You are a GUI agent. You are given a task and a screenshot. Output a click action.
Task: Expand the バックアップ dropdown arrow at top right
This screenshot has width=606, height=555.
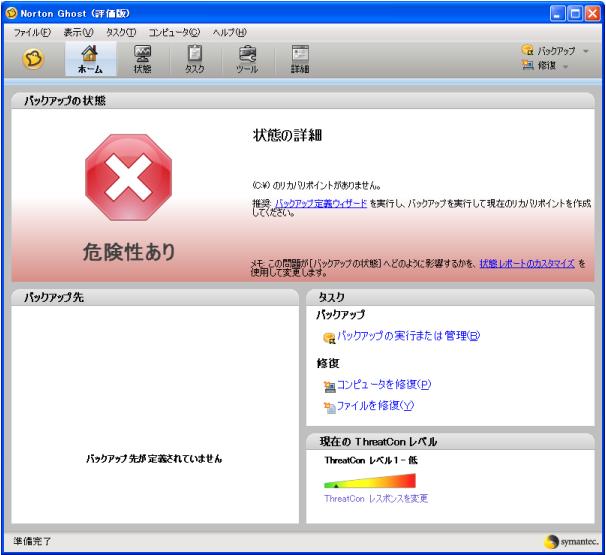(586, 51)
